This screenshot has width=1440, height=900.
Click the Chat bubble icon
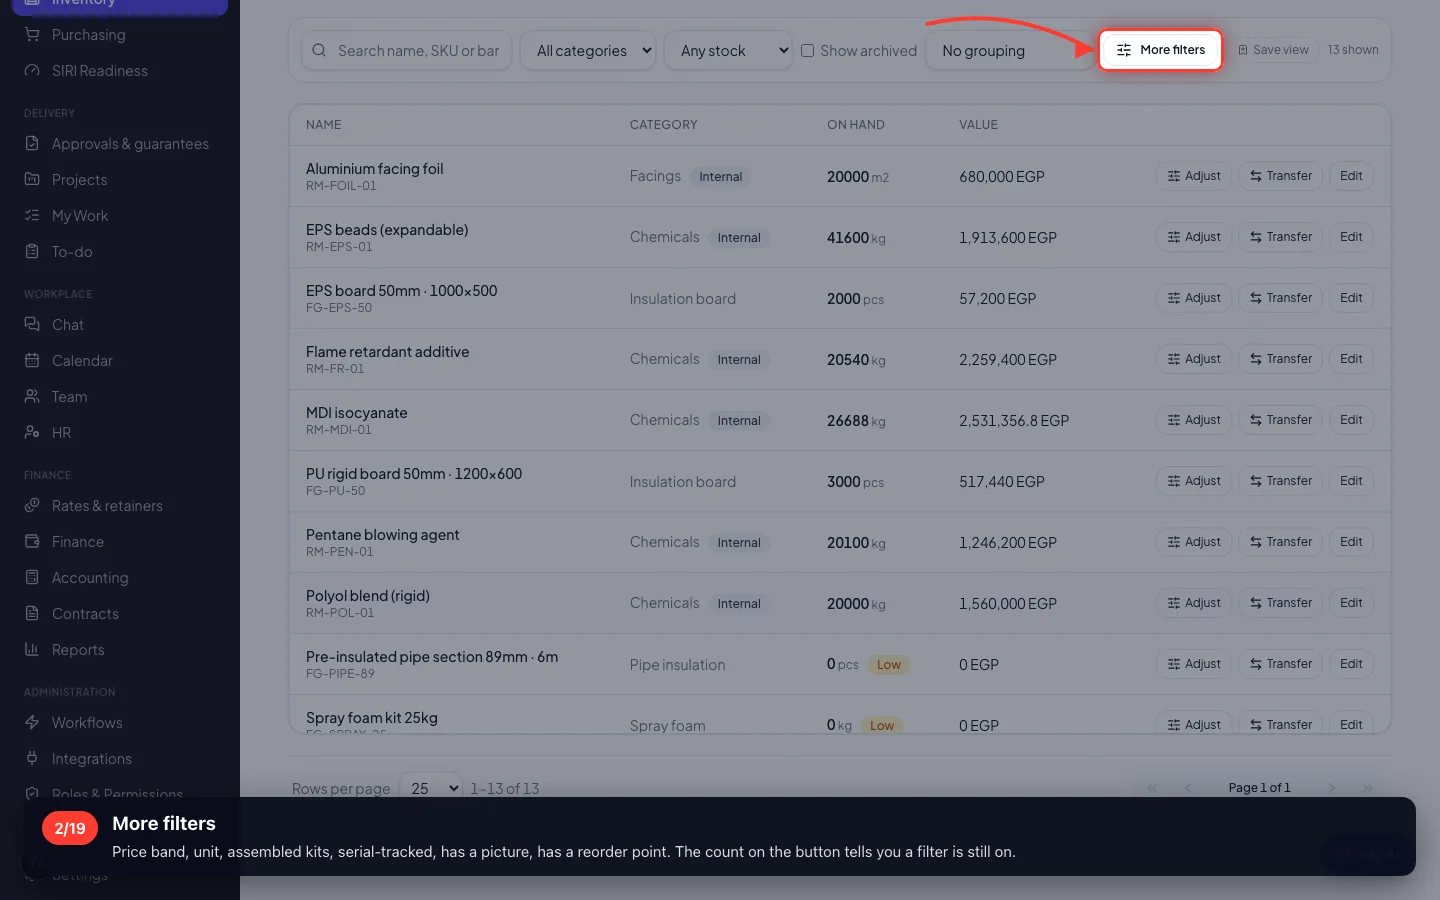pos(32,325)
